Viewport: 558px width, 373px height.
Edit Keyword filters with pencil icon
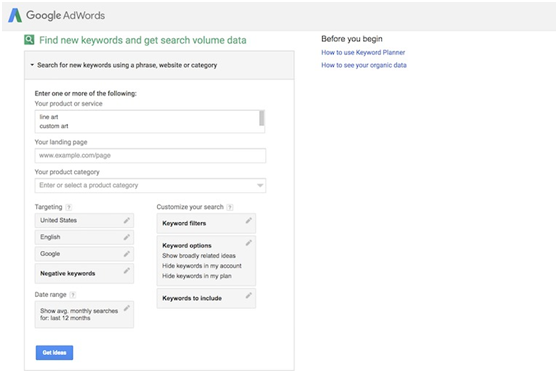coord(248,220)
